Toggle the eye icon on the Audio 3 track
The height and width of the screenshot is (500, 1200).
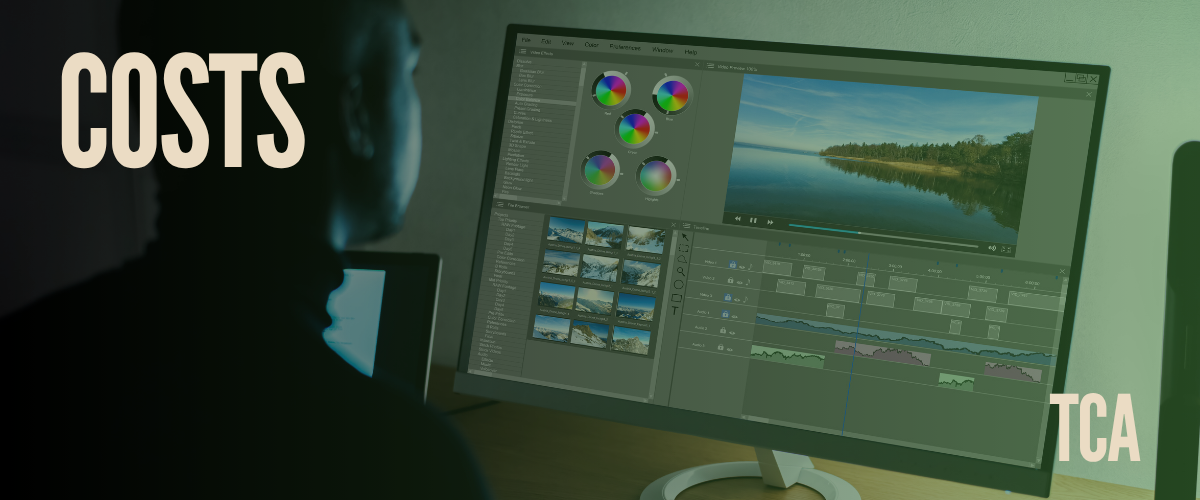[730, 350]
